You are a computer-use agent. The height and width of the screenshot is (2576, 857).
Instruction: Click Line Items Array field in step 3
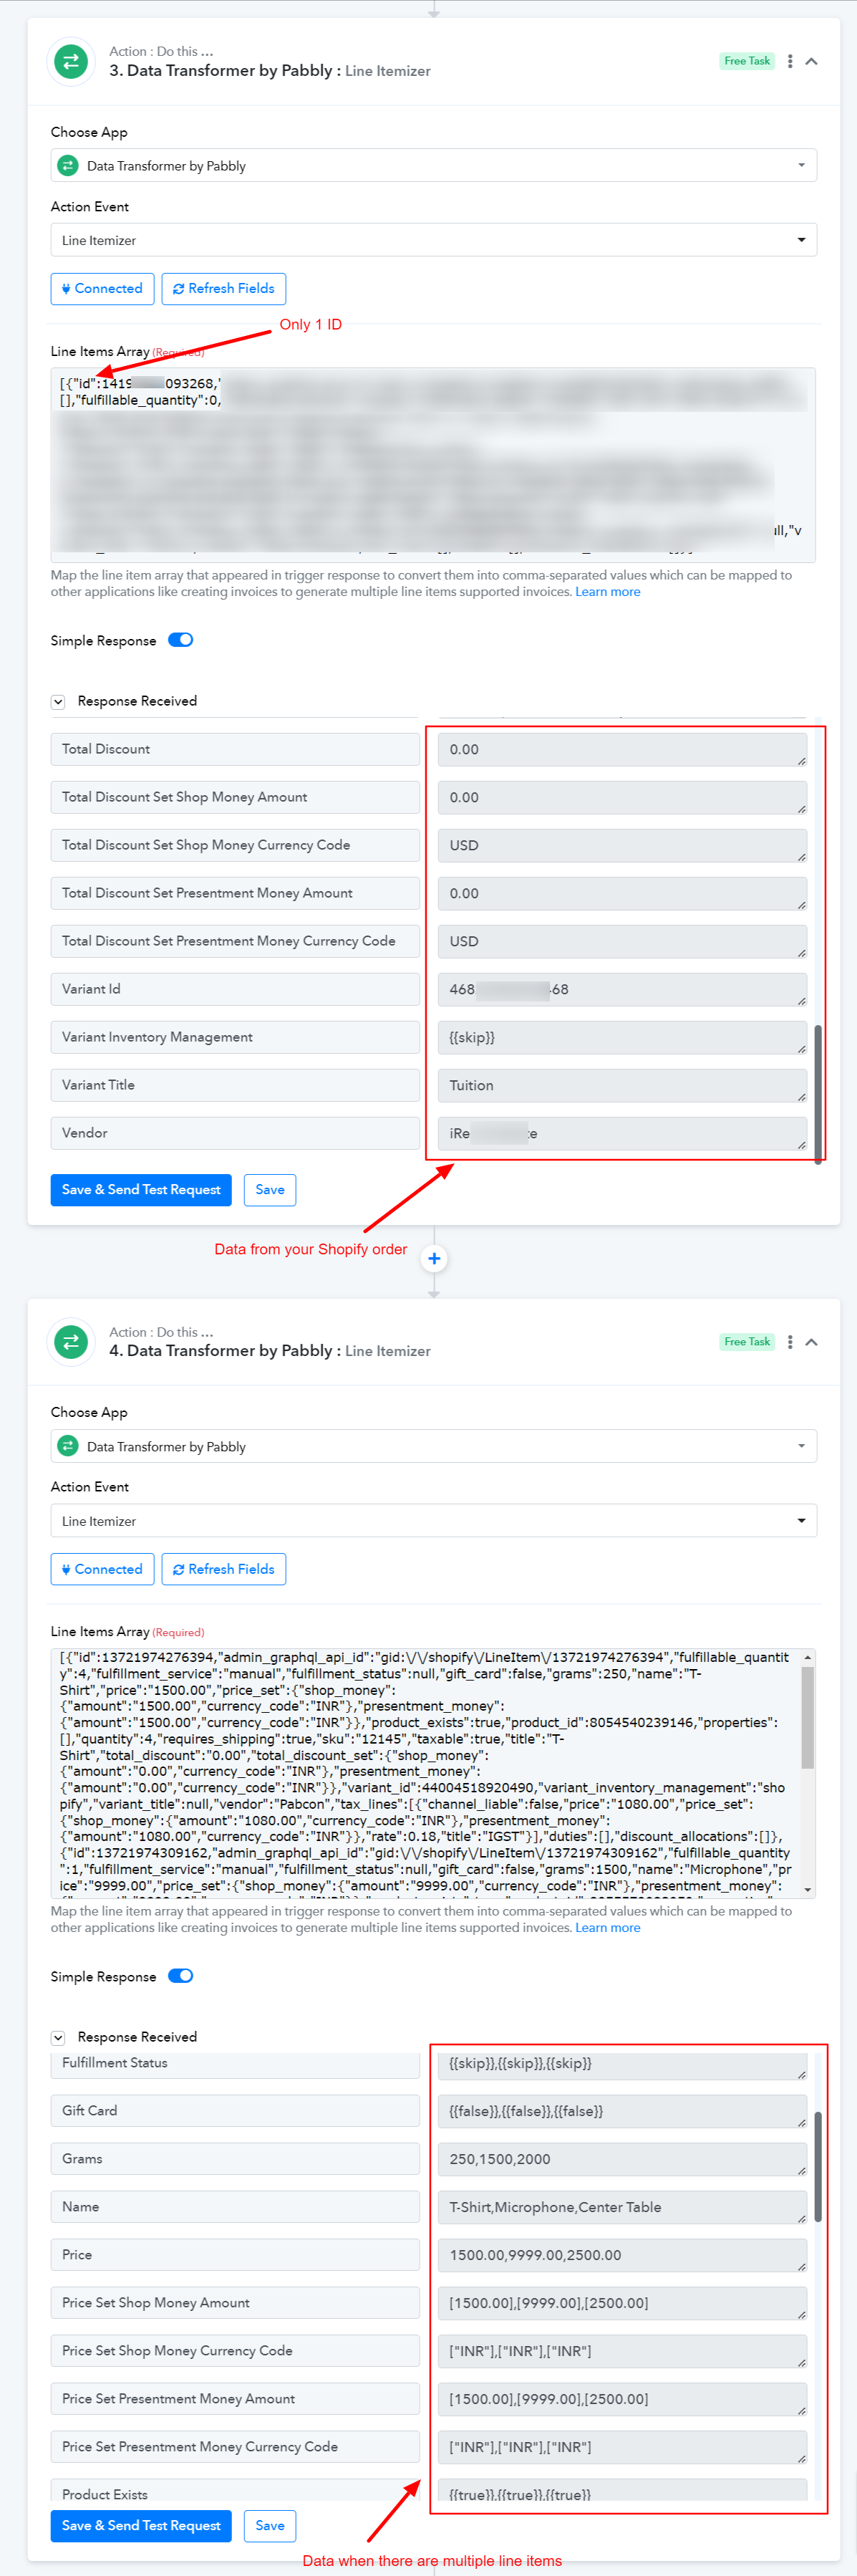pos(433,465)
